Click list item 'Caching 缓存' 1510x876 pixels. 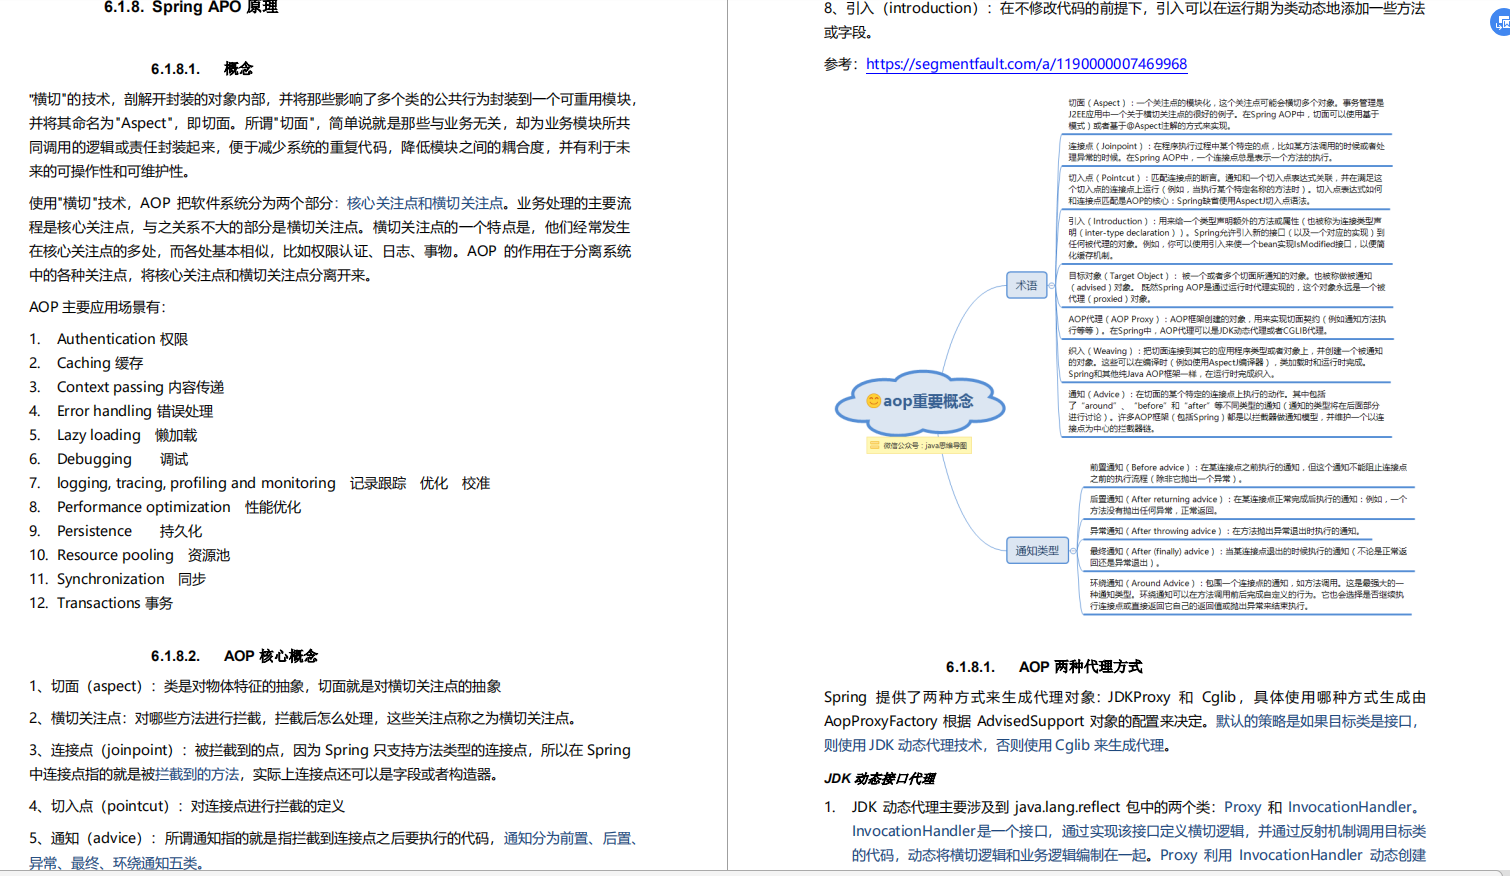click(100, 363)
